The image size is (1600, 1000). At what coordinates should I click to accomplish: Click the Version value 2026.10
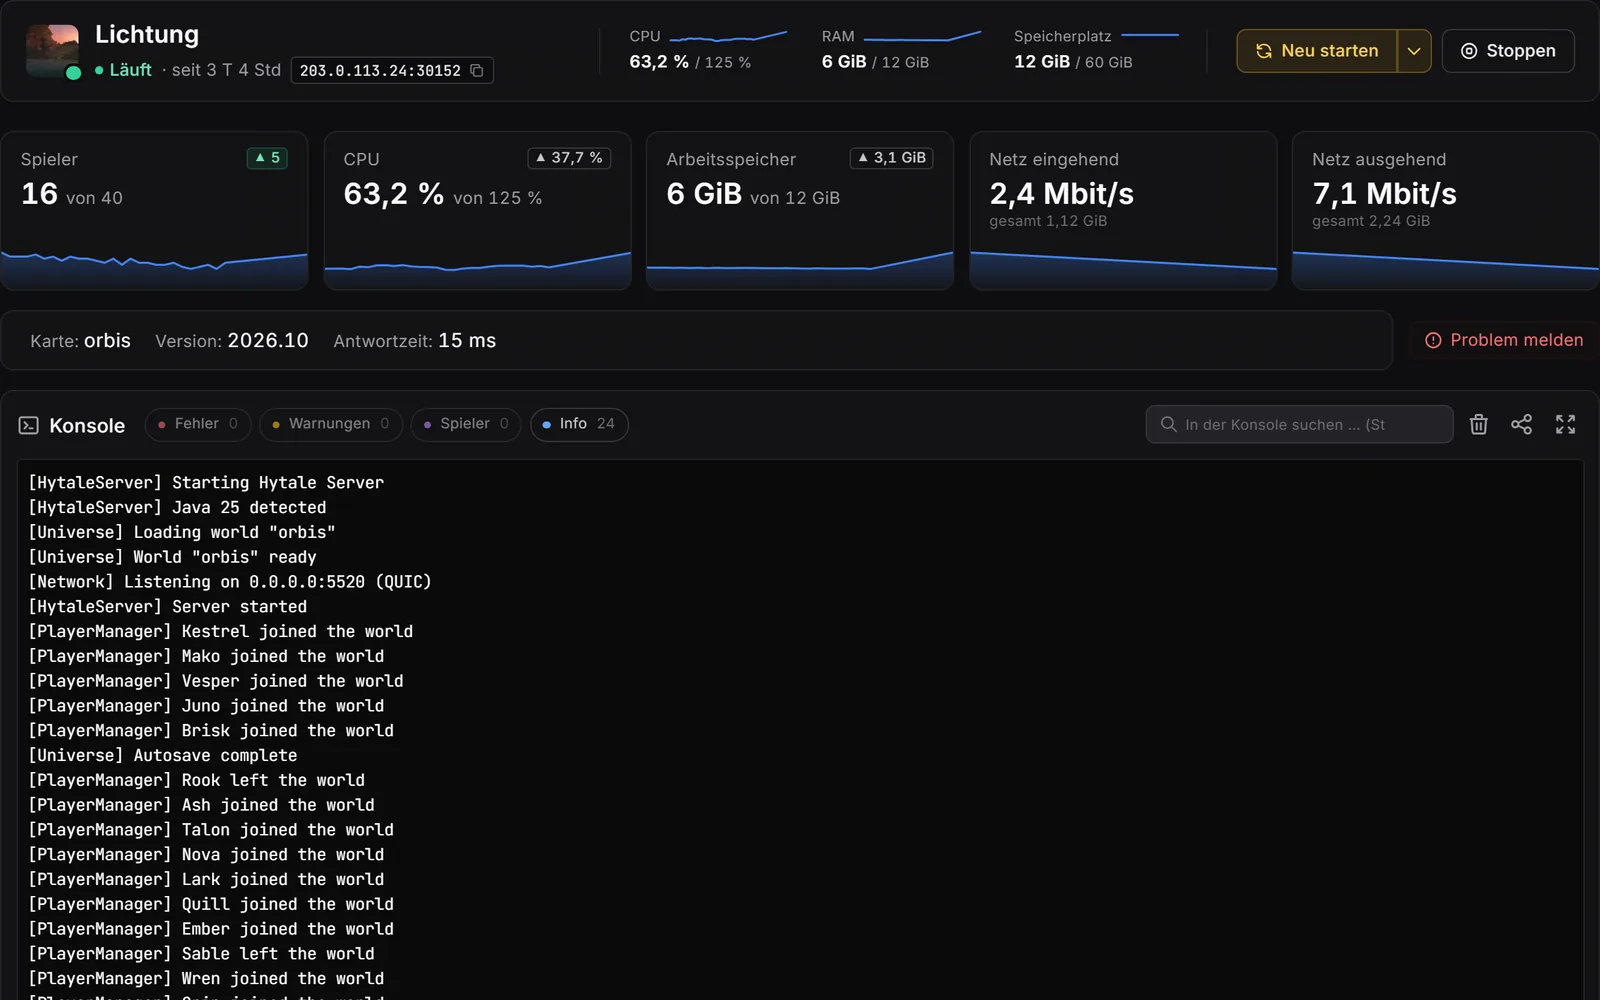[268, 341]
